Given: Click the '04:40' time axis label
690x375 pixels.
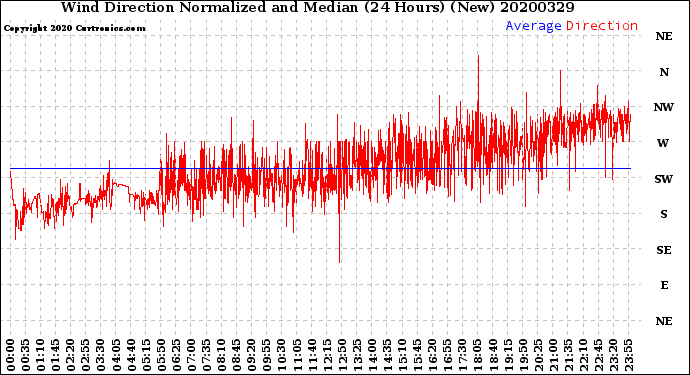Looking at the screenshot, I should tap(131, 355).
